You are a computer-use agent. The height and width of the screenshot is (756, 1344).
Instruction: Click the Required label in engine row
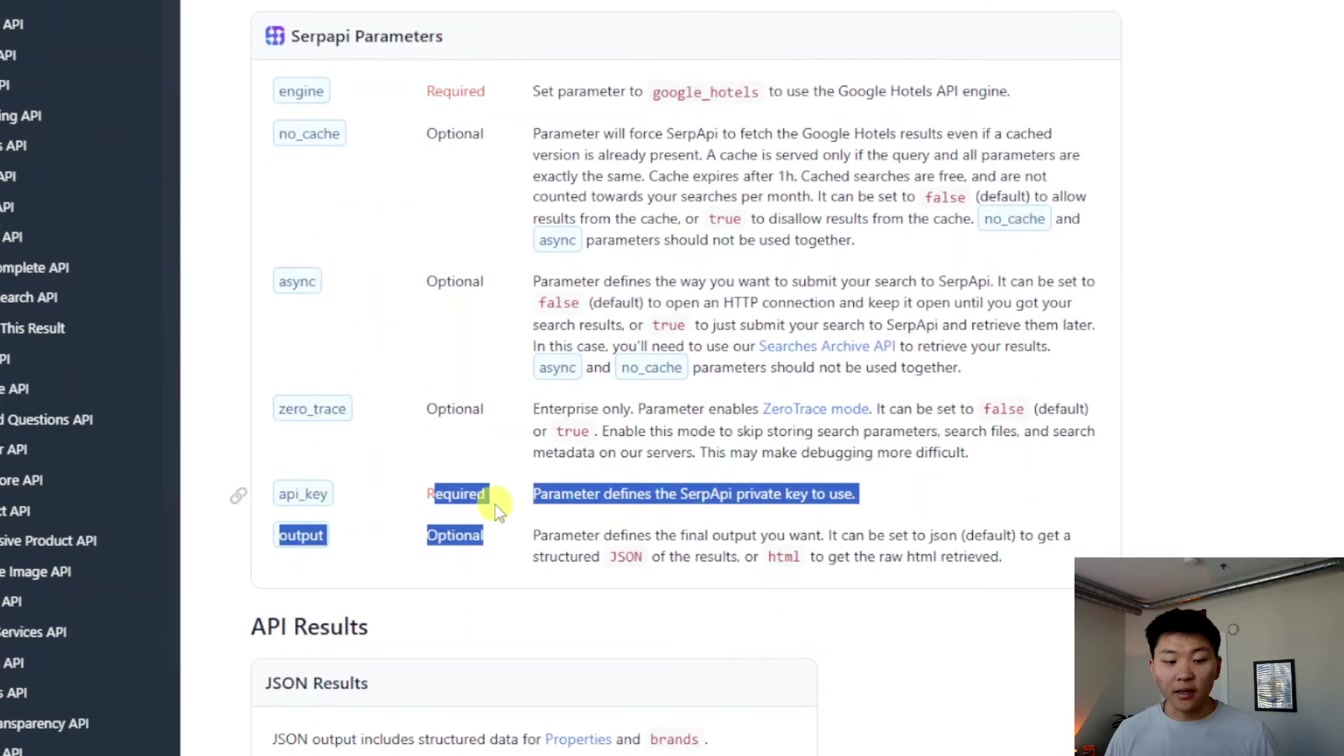[x=455, y=91]
